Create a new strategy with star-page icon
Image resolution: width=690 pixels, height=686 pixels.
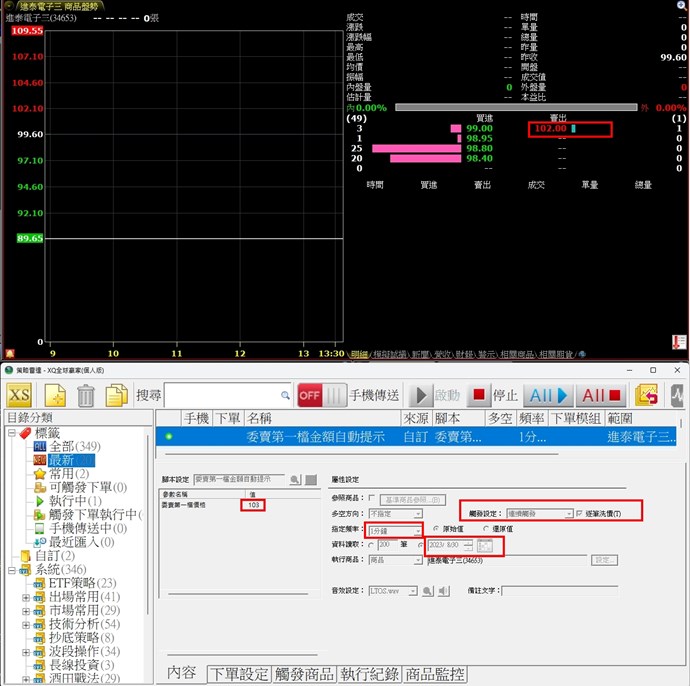point(55,394)
